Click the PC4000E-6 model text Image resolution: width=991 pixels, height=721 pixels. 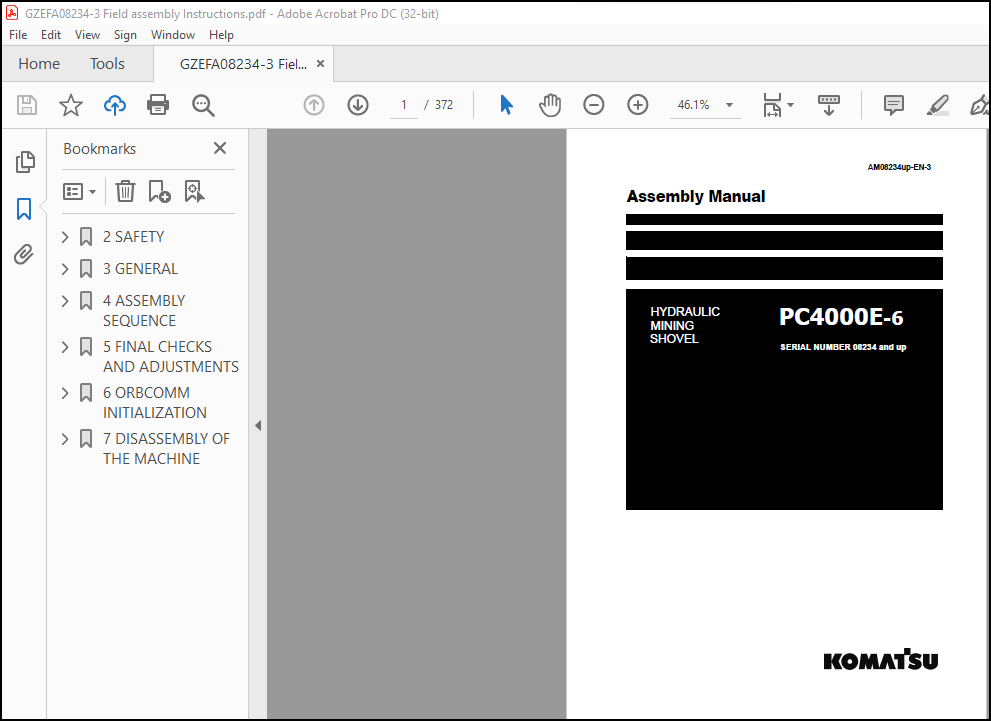pyautogui.click(x=841, y=317)
